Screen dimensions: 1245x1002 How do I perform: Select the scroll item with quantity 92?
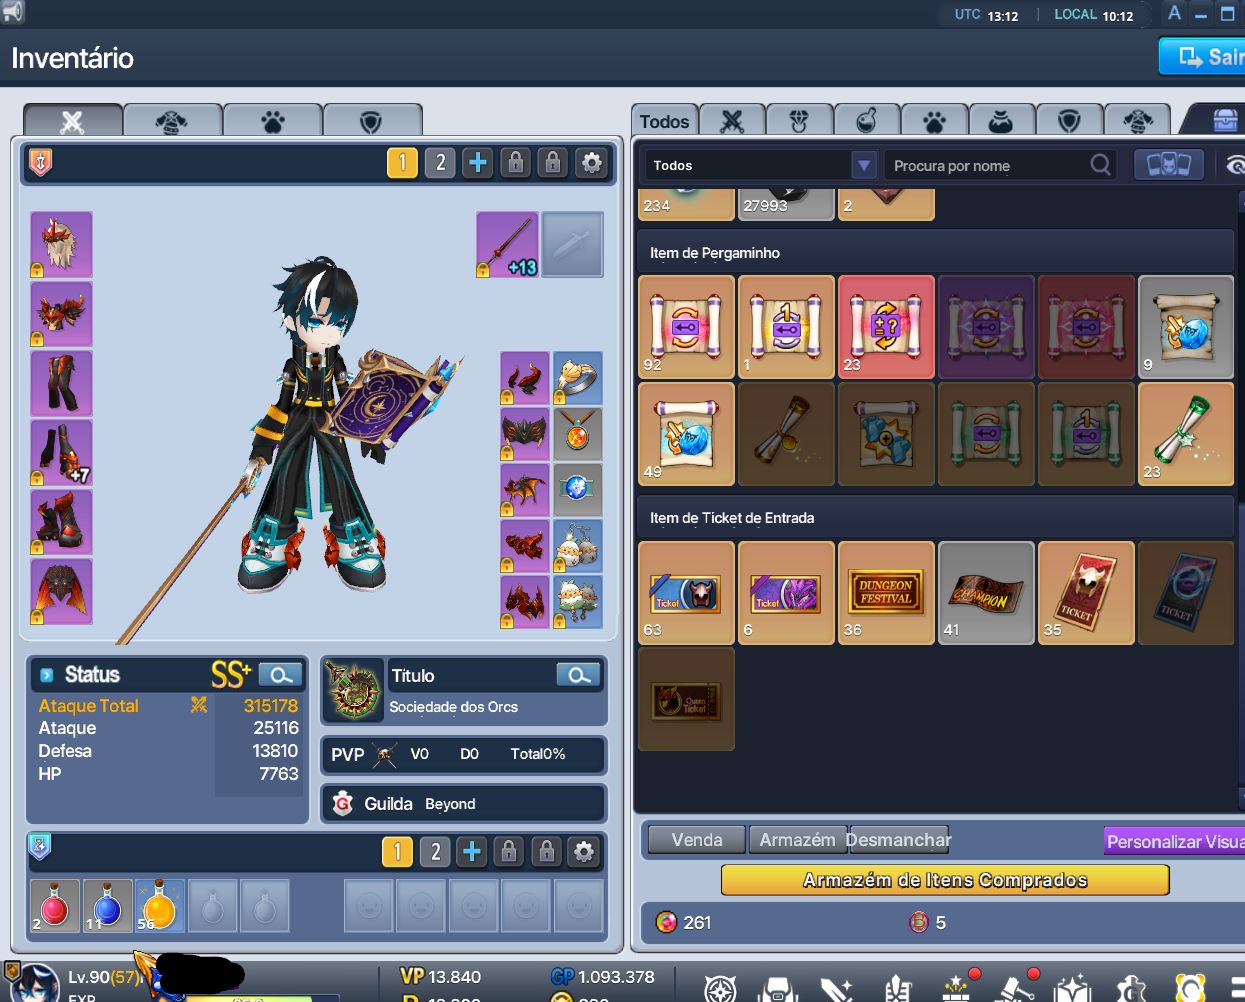click(686, 326)
